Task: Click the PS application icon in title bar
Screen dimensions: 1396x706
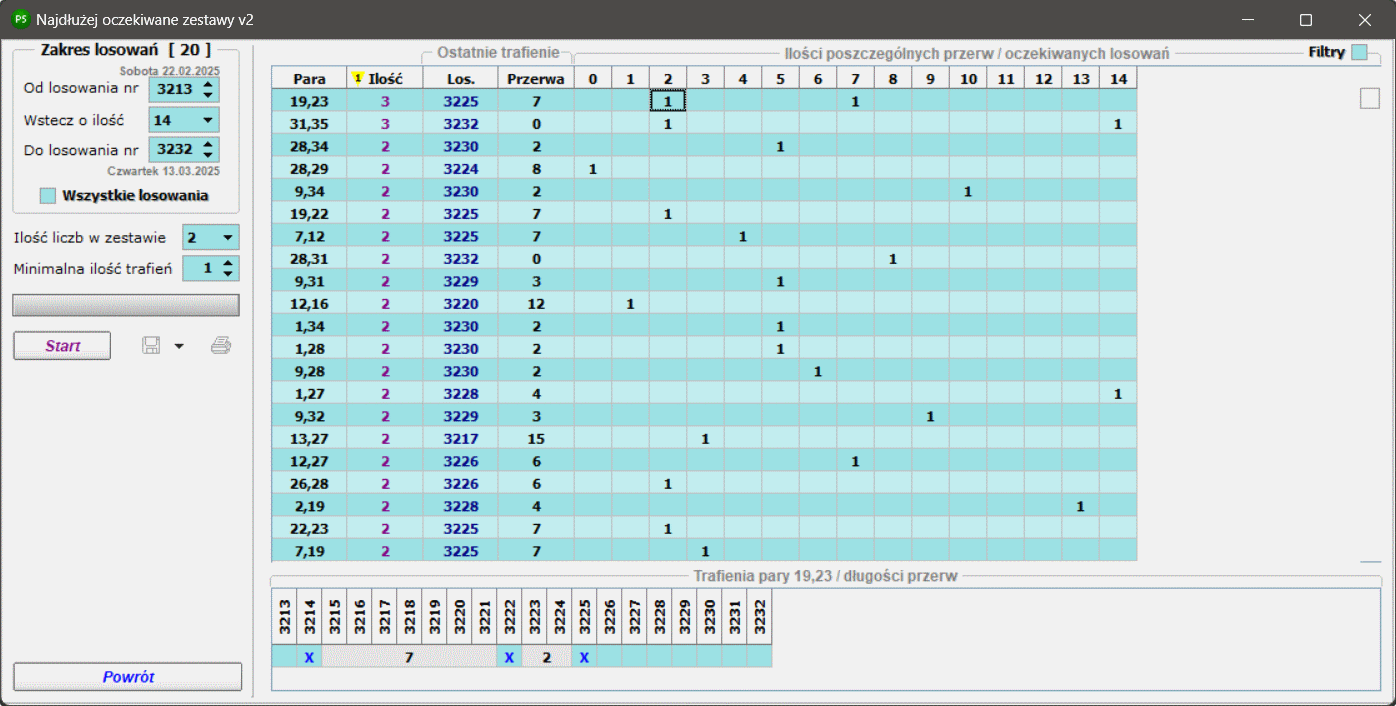Action: click(20, 19)
